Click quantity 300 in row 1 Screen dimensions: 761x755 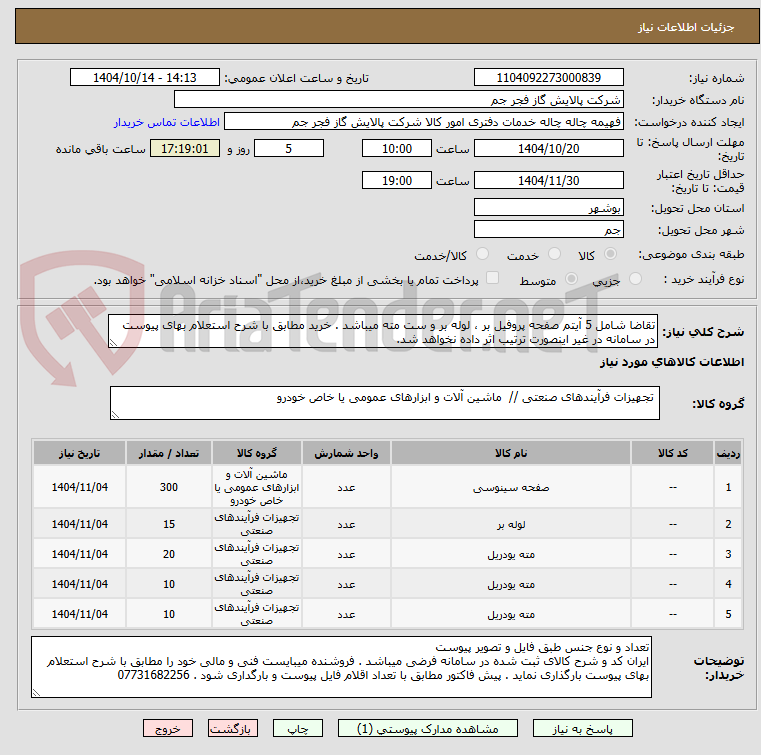tap(168, 487)
